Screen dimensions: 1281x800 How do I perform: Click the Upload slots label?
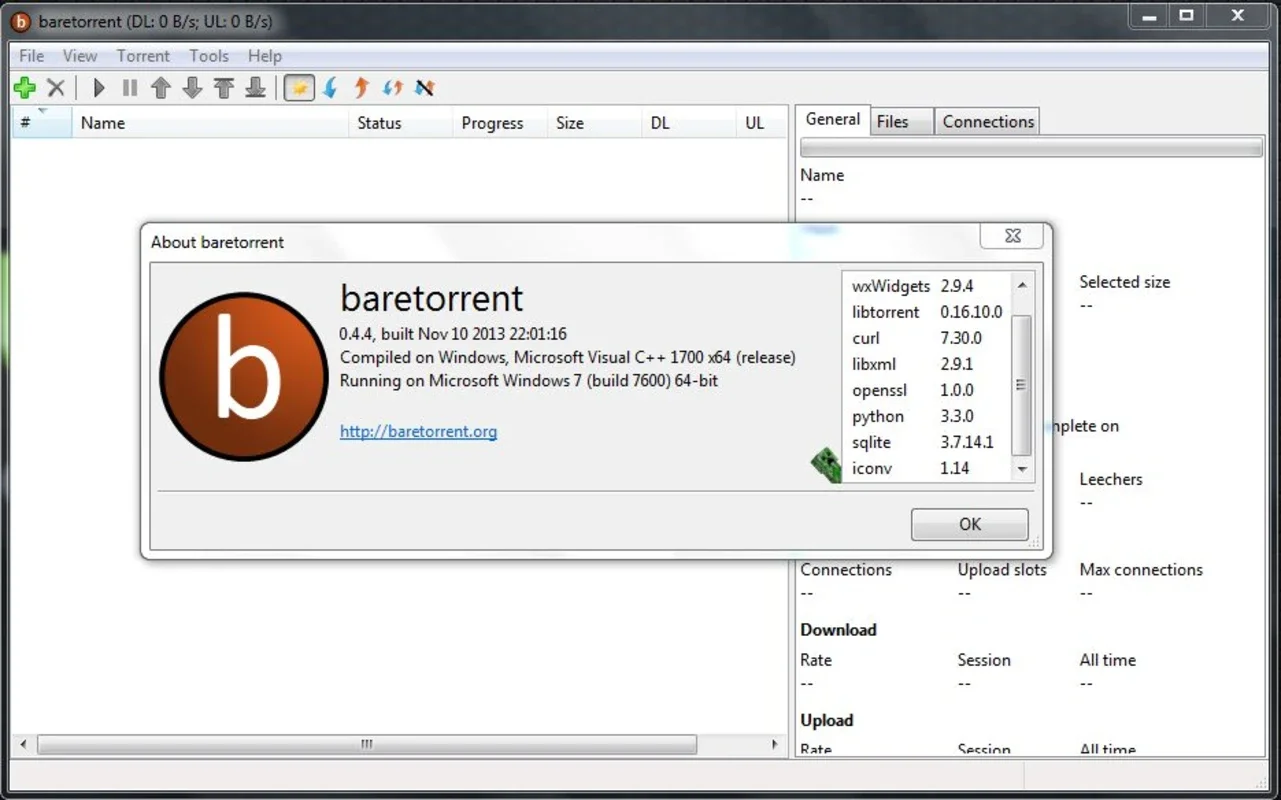tap(1002, 570)
